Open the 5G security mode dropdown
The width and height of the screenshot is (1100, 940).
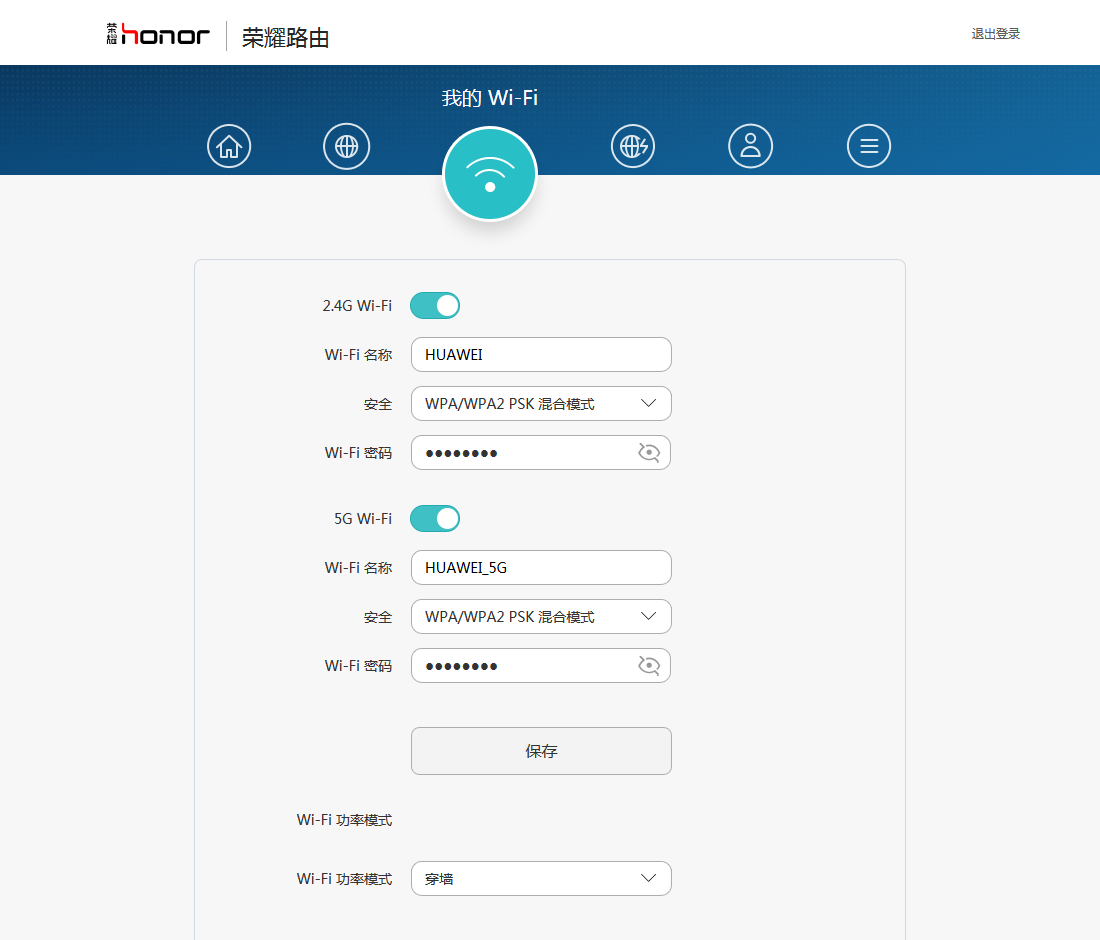click(x=541, y=616)
